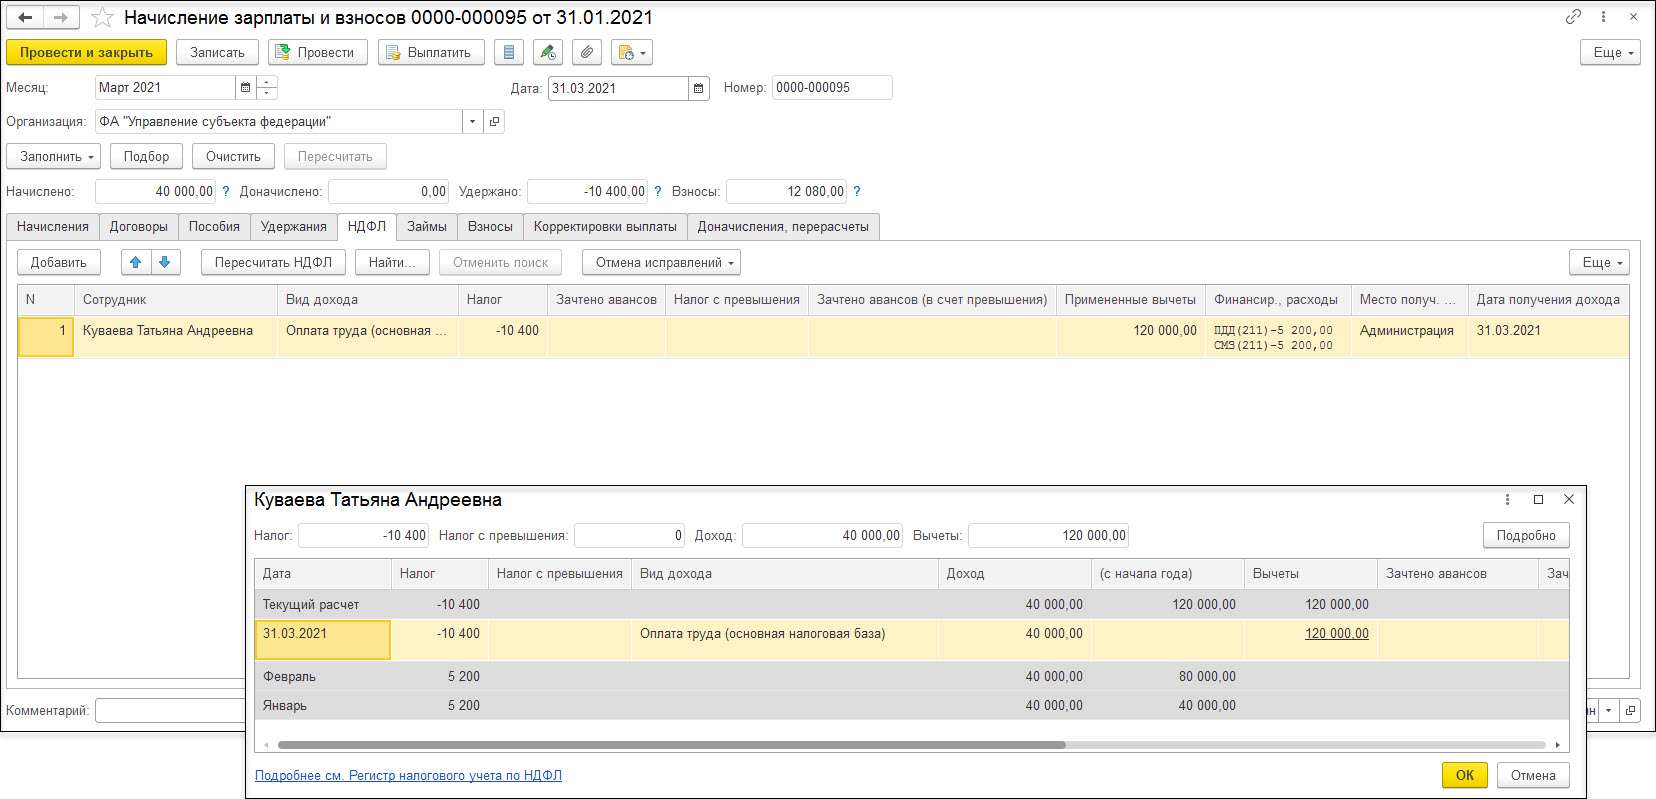The image size is (1656, 799).
Task: Expand the Заполнить dropdown button
Action: point(55,157)
